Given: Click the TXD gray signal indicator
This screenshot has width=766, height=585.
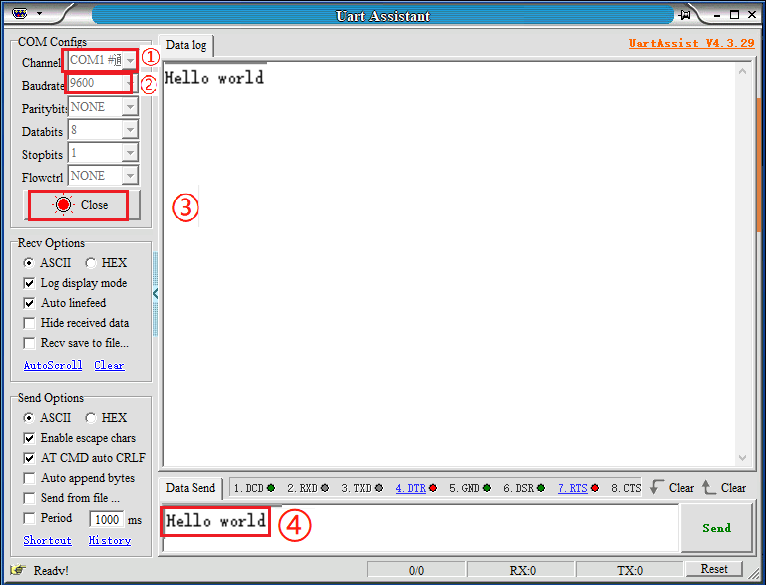Looking at the screenshot, I should (379, 488).
